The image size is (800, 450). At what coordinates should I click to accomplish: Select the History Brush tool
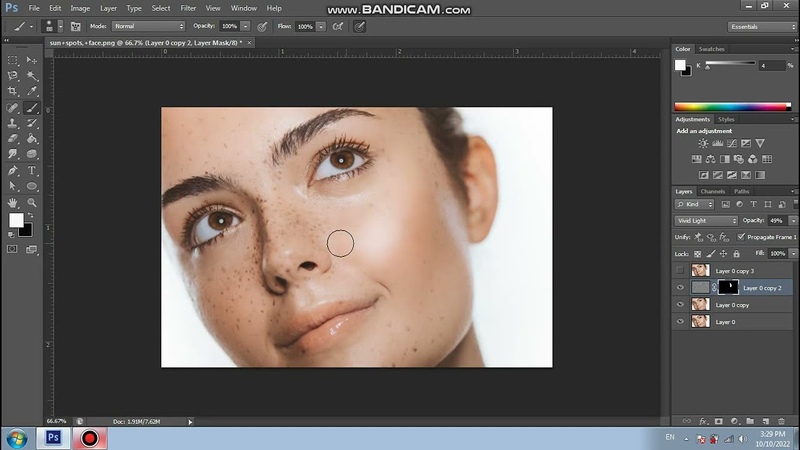[32, 123]
